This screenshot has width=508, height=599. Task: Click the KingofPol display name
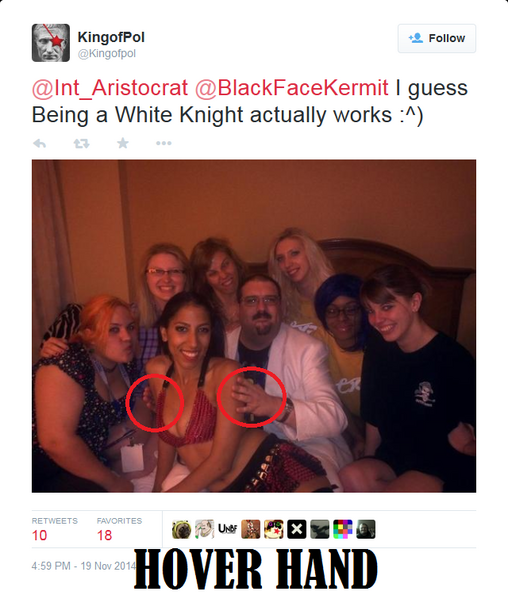pos(111,37)
